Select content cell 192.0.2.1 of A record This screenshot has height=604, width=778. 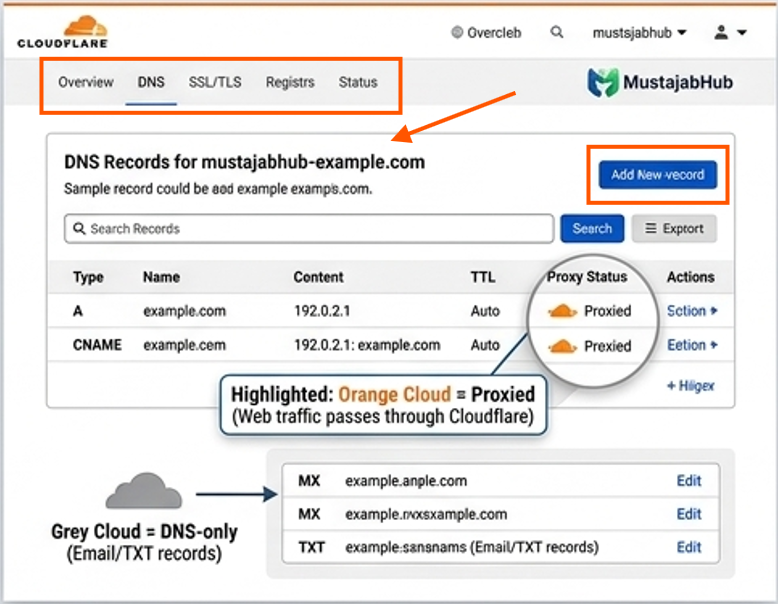tap(322, 311)
